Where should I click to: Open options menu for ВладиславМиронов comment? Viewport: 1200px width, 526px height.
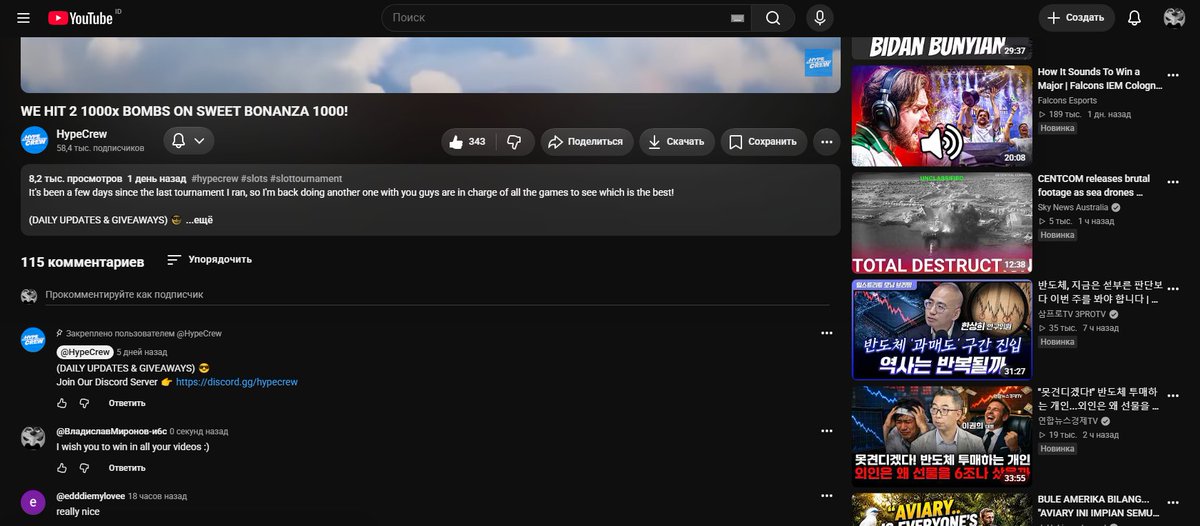[x=826, y=431]
